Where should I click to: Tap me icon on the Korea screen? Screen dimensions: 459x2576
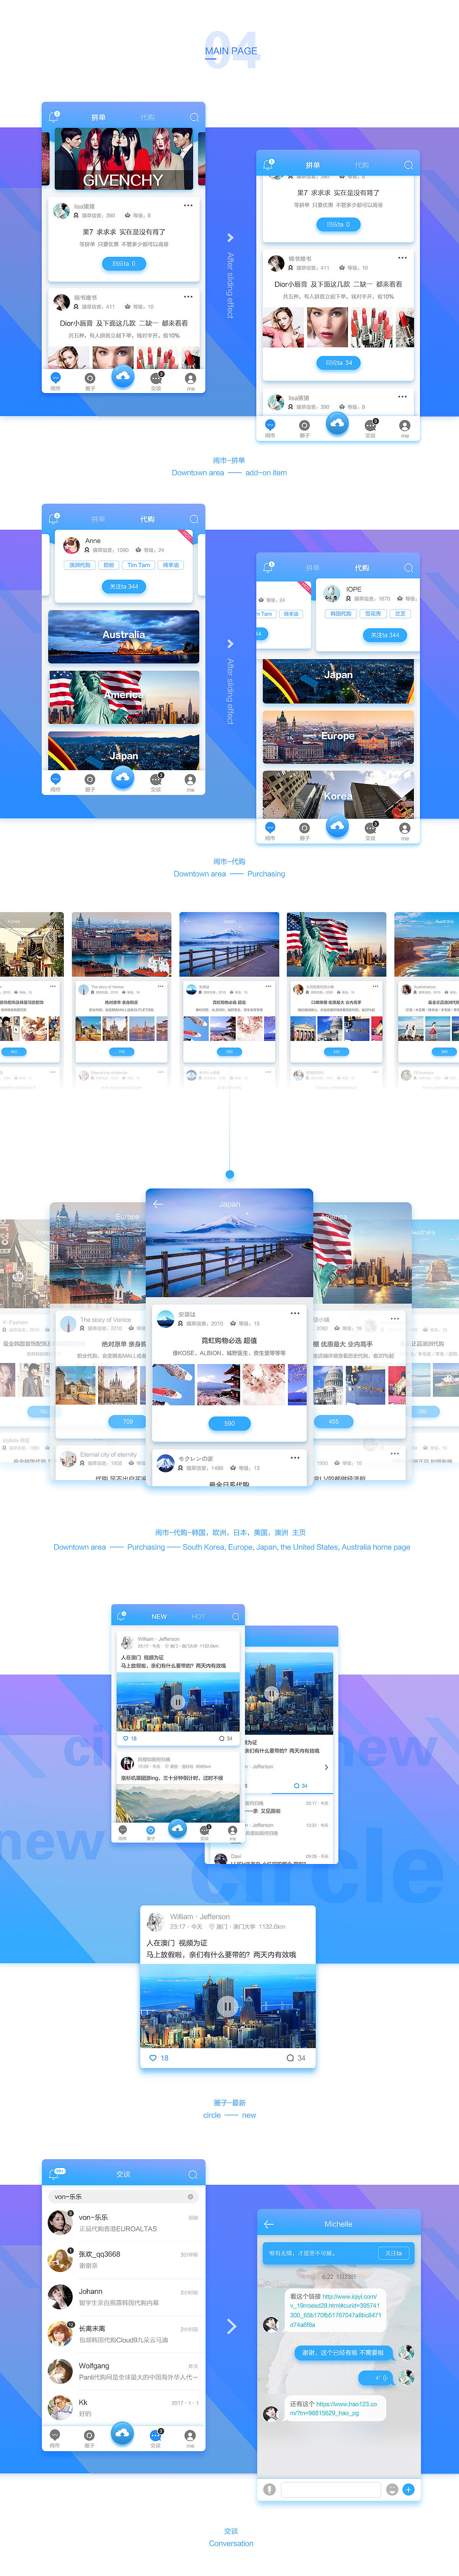[x=405, y=831]
